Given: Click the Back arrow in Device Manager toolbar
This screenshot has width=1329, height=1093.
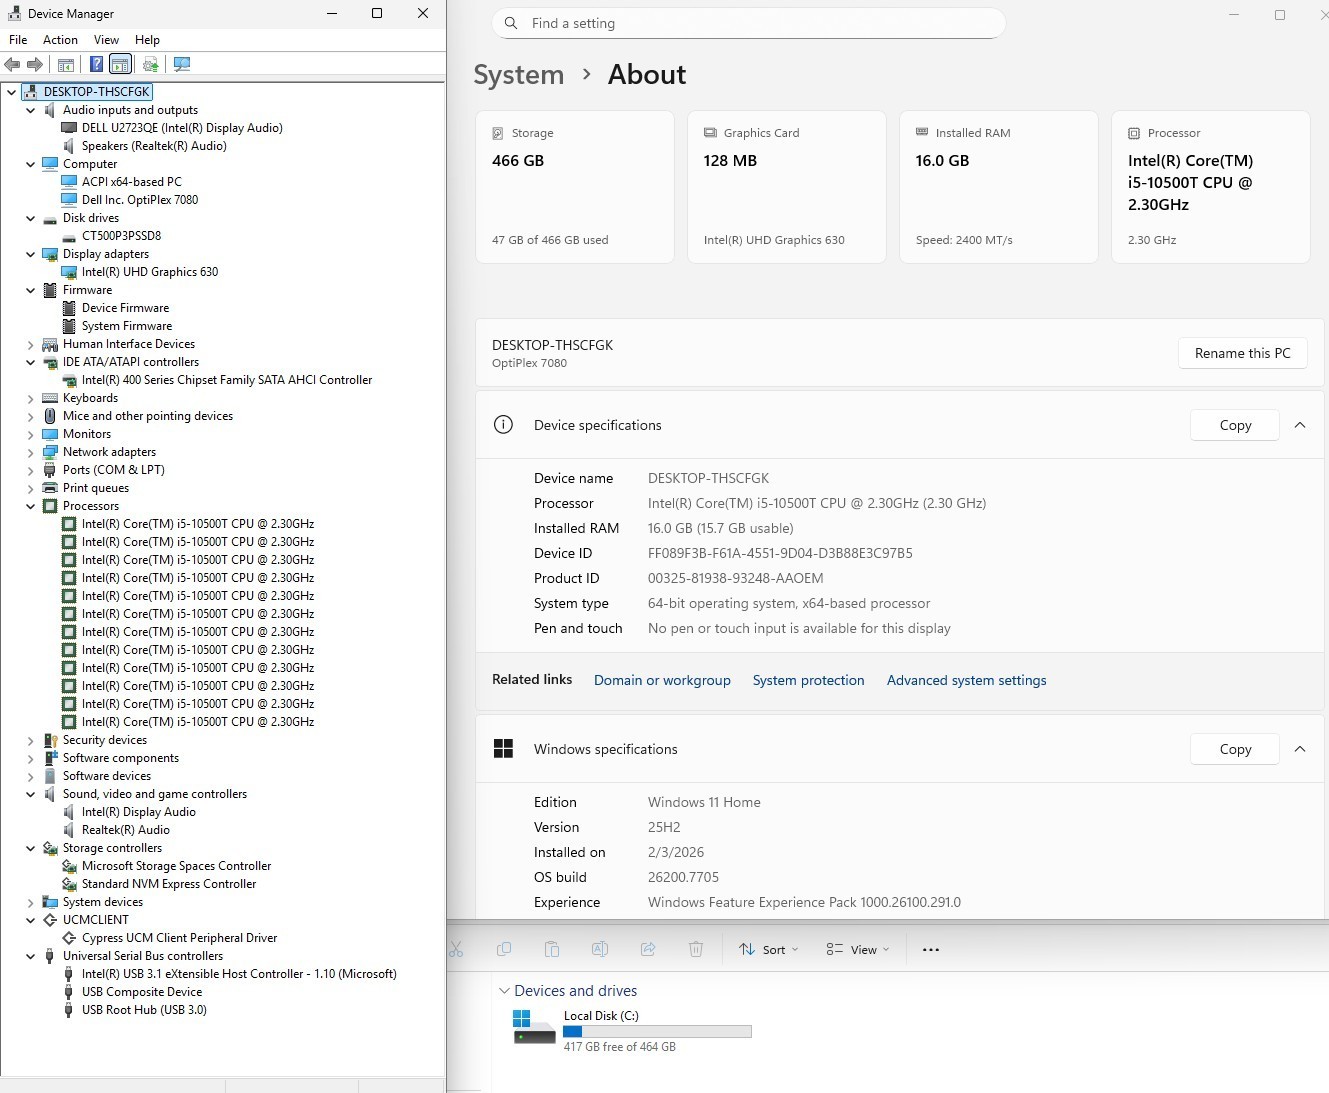Looking at the screenshot, I should pyautogui.click(x=12, y=65).
